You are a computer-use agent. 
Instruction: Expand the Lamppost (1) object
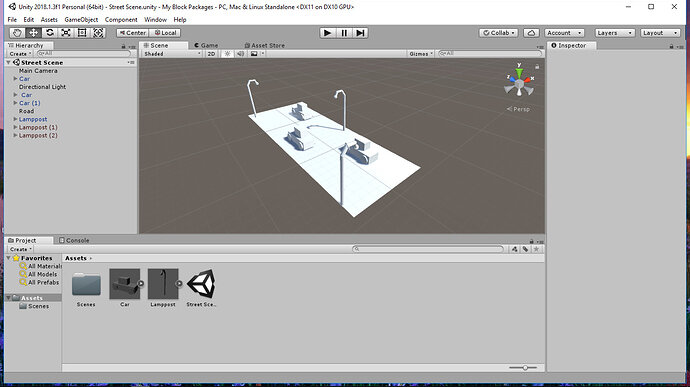tap(15, 127)
